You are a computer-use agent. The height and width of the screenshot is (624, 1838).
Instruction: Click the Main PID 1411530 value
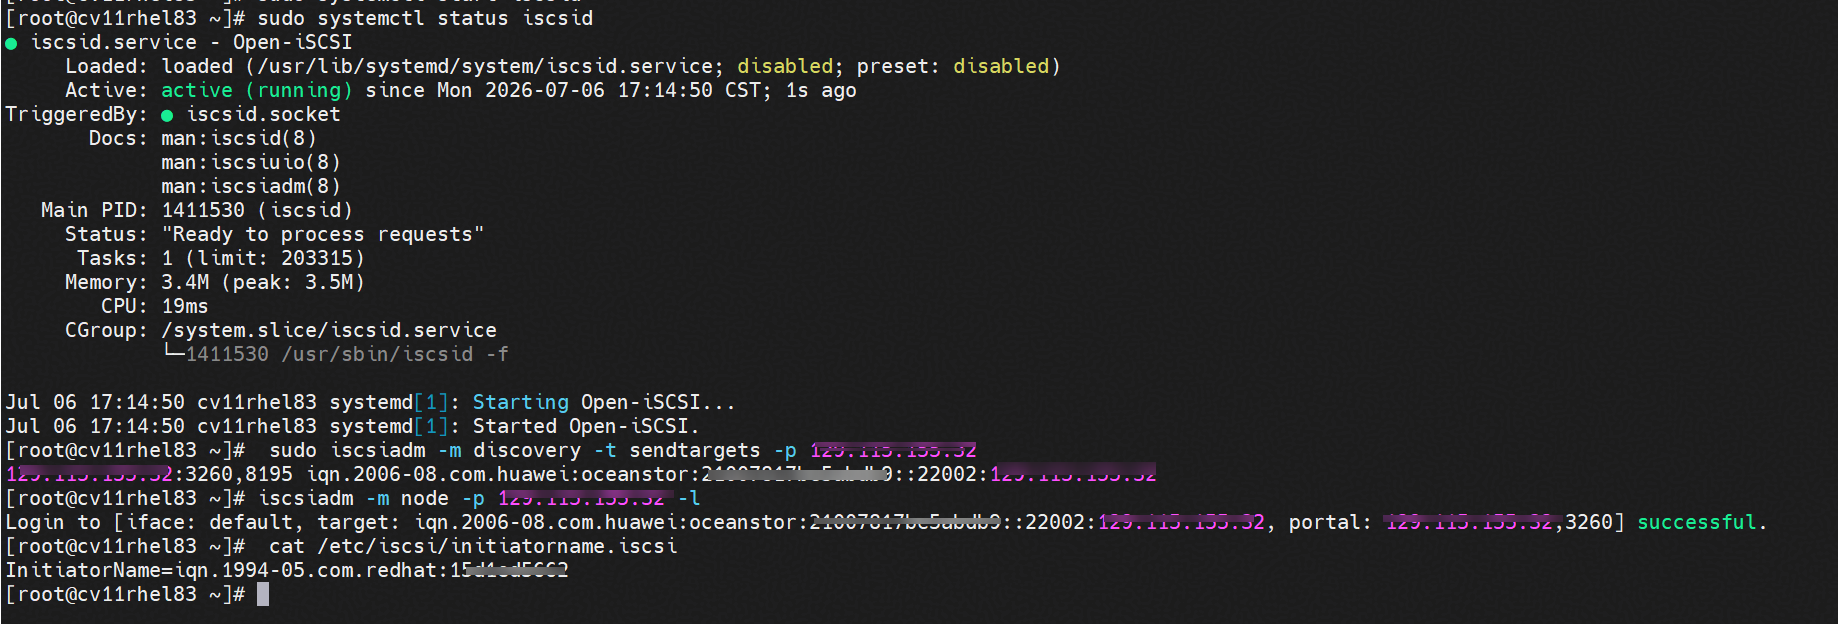point(203,210)
